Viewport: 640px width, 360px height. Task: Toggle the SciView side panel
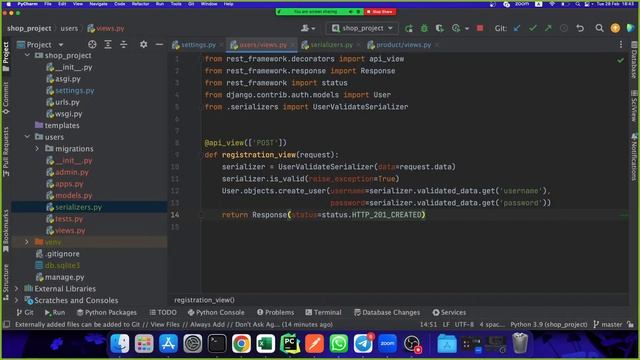click(x=634, y=105)
